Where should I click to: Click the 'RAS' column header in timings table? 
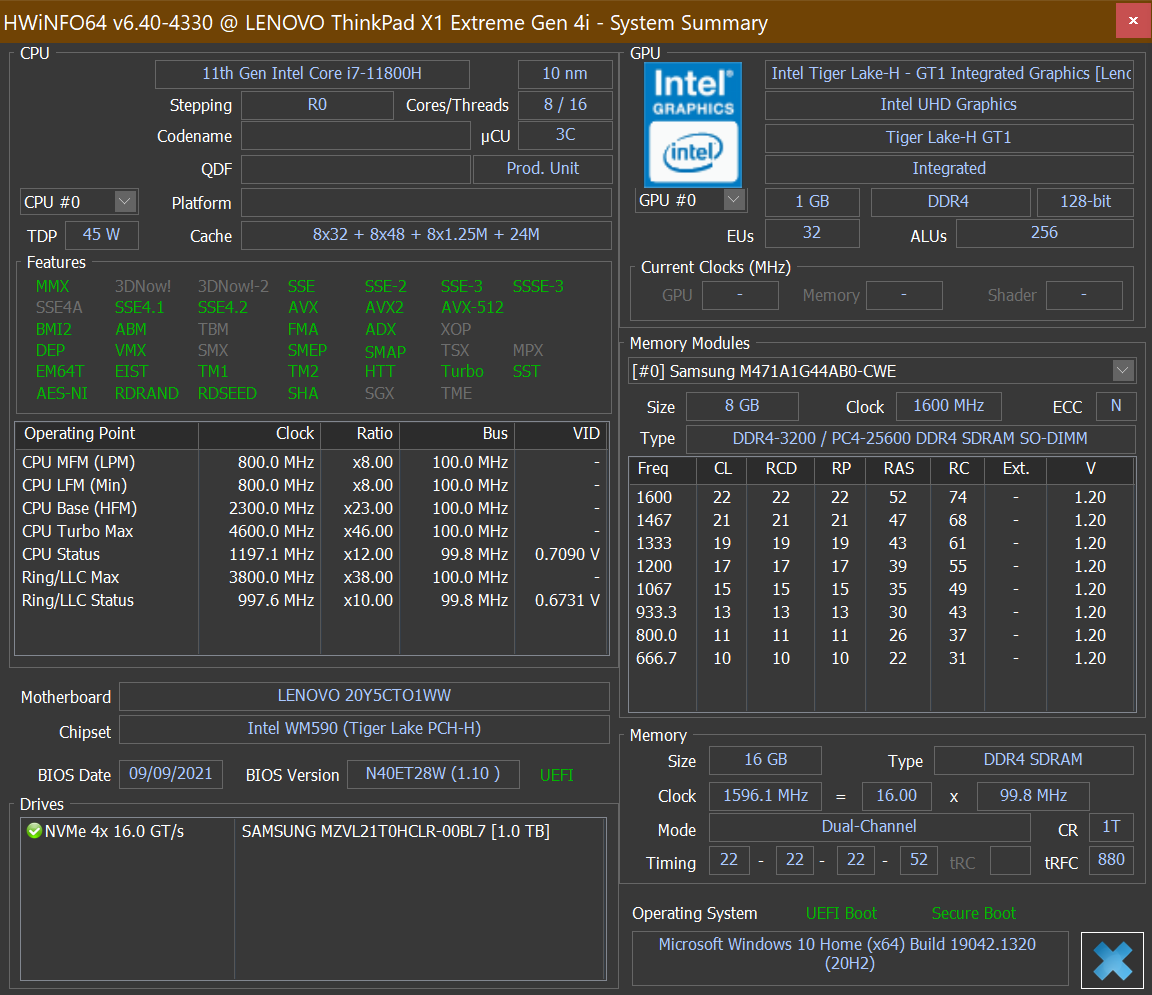point(899,469)
